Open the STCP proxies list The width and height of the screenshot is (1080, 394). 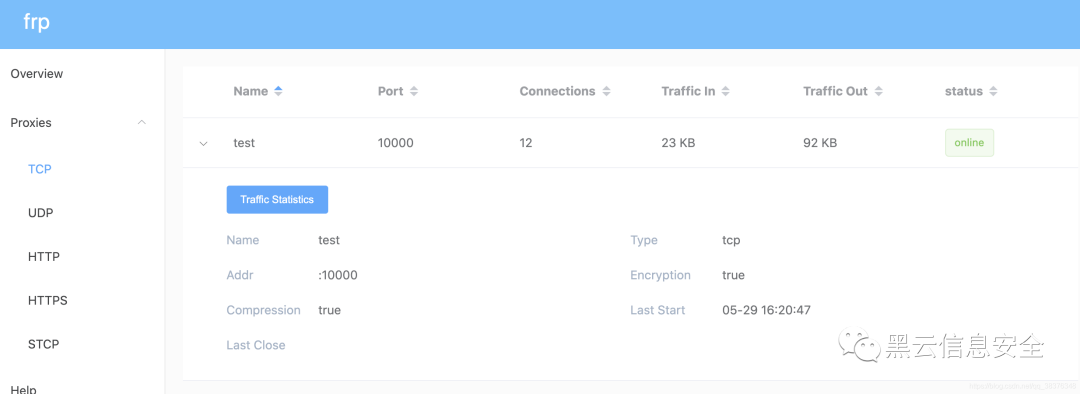(x=44, y=344)
